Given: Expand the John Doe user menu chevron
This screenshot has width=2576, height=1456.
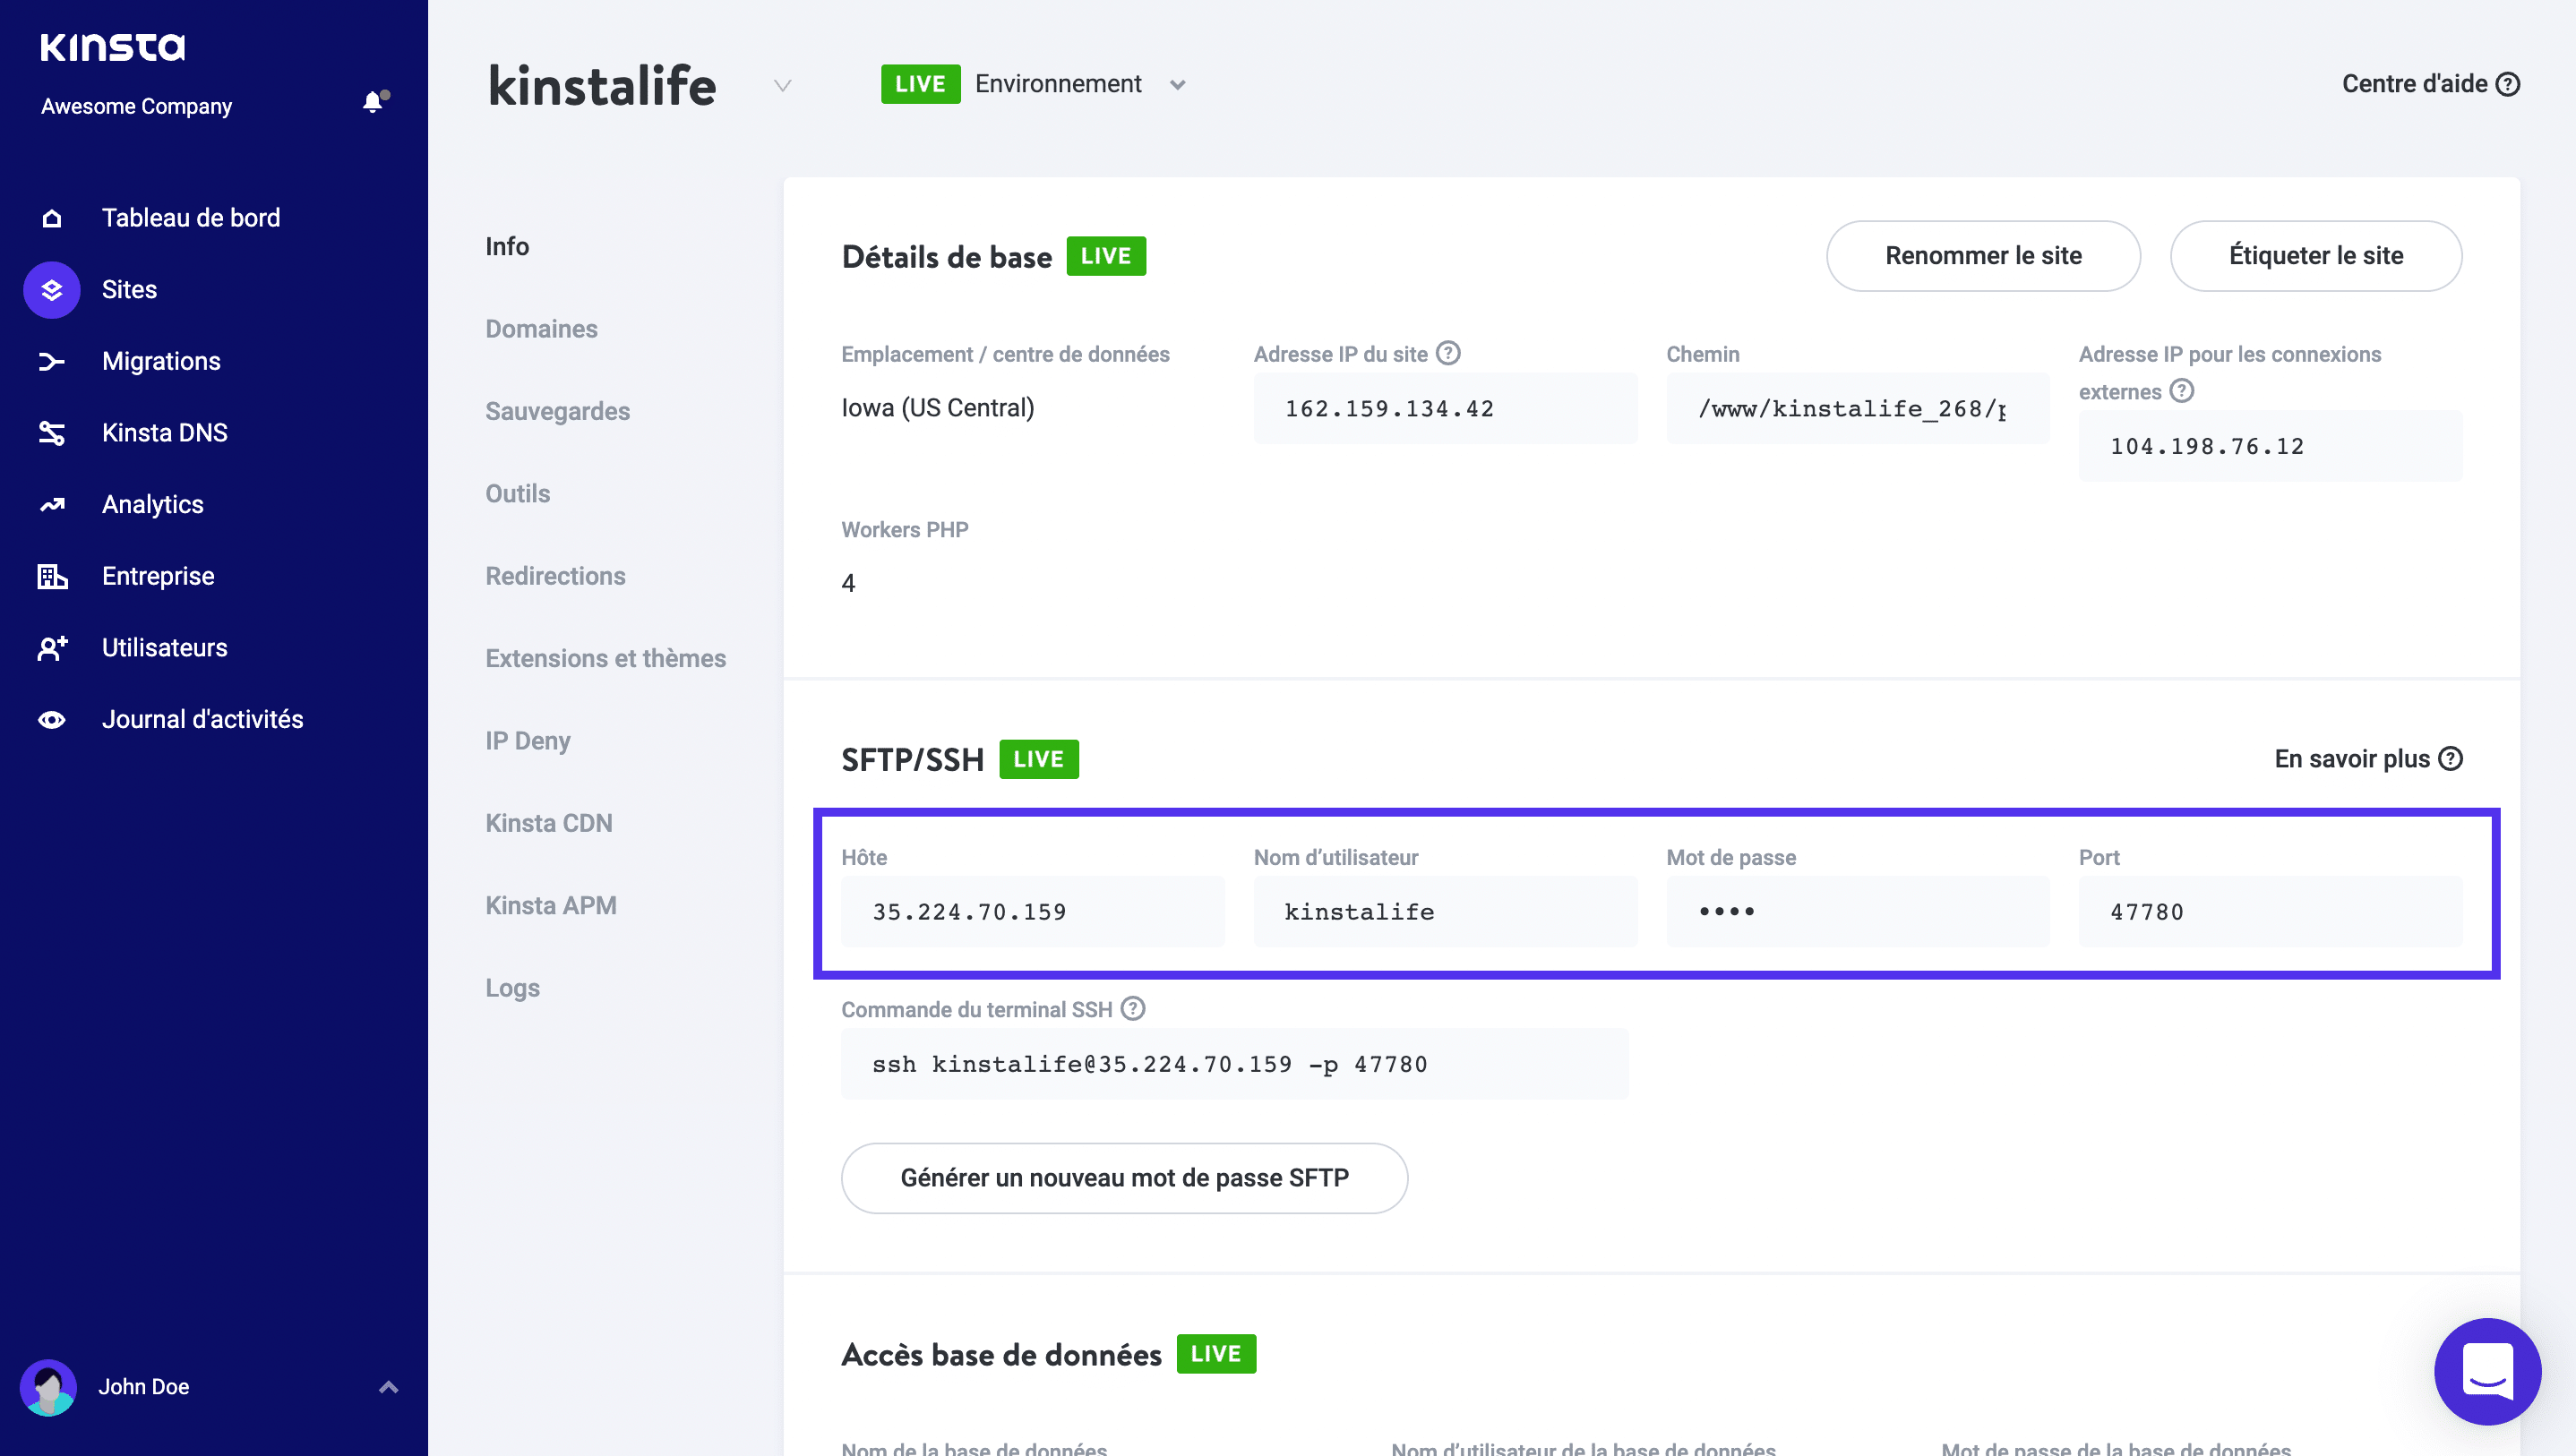Looking at the screenshot, I should (389, 1387).
